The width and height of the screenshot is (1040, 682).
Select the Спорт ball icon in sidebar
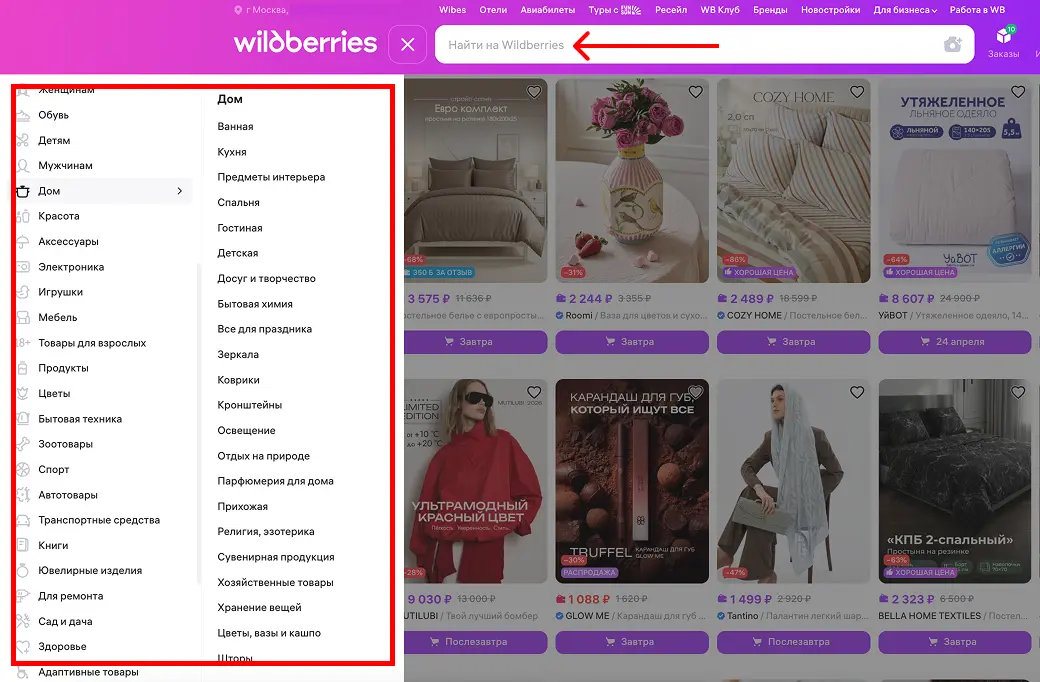click(23, 470)
